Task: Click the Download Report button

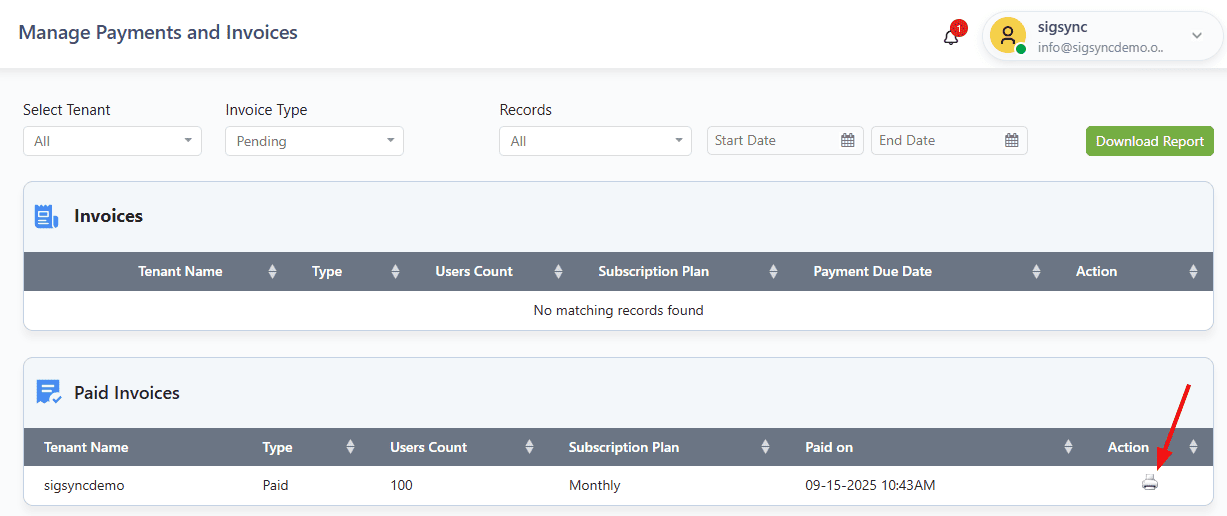Action: 1149,141
